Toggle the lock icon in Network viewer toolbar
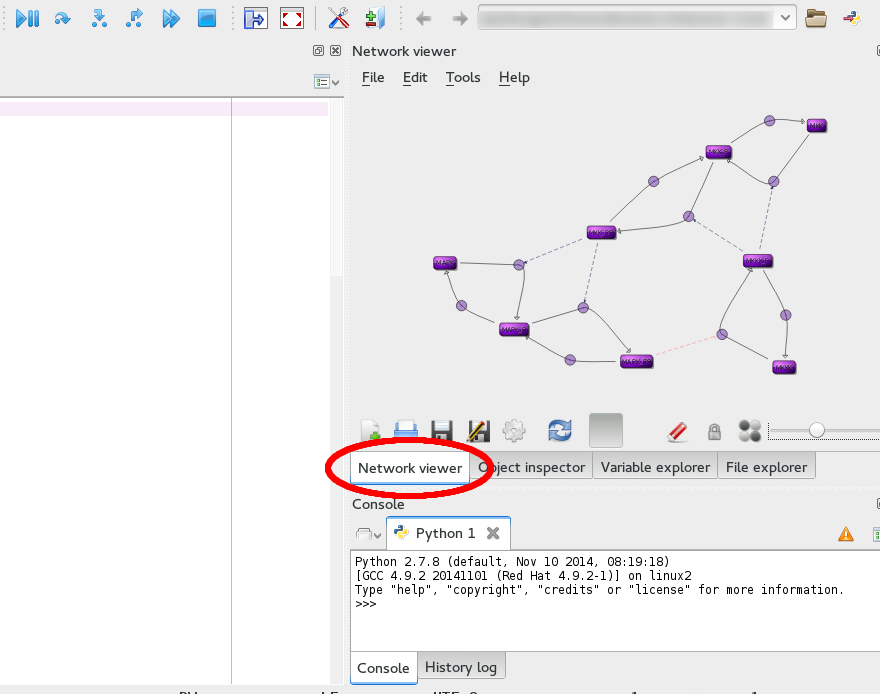The image size is (880, 694). click(x=714, y=430)
